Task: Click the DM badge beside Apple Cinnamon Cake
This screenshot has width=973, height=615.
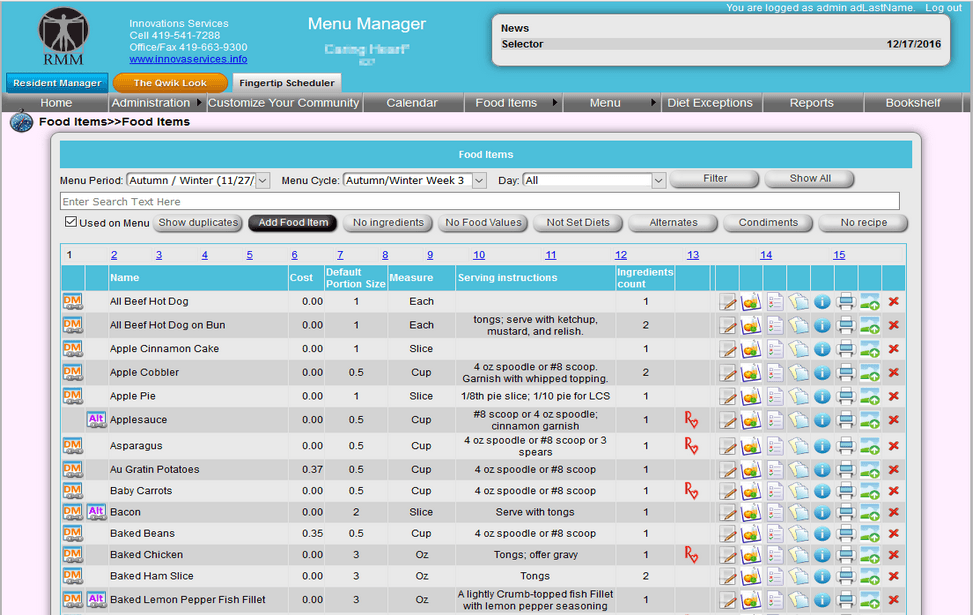Action: coord(71,348)
